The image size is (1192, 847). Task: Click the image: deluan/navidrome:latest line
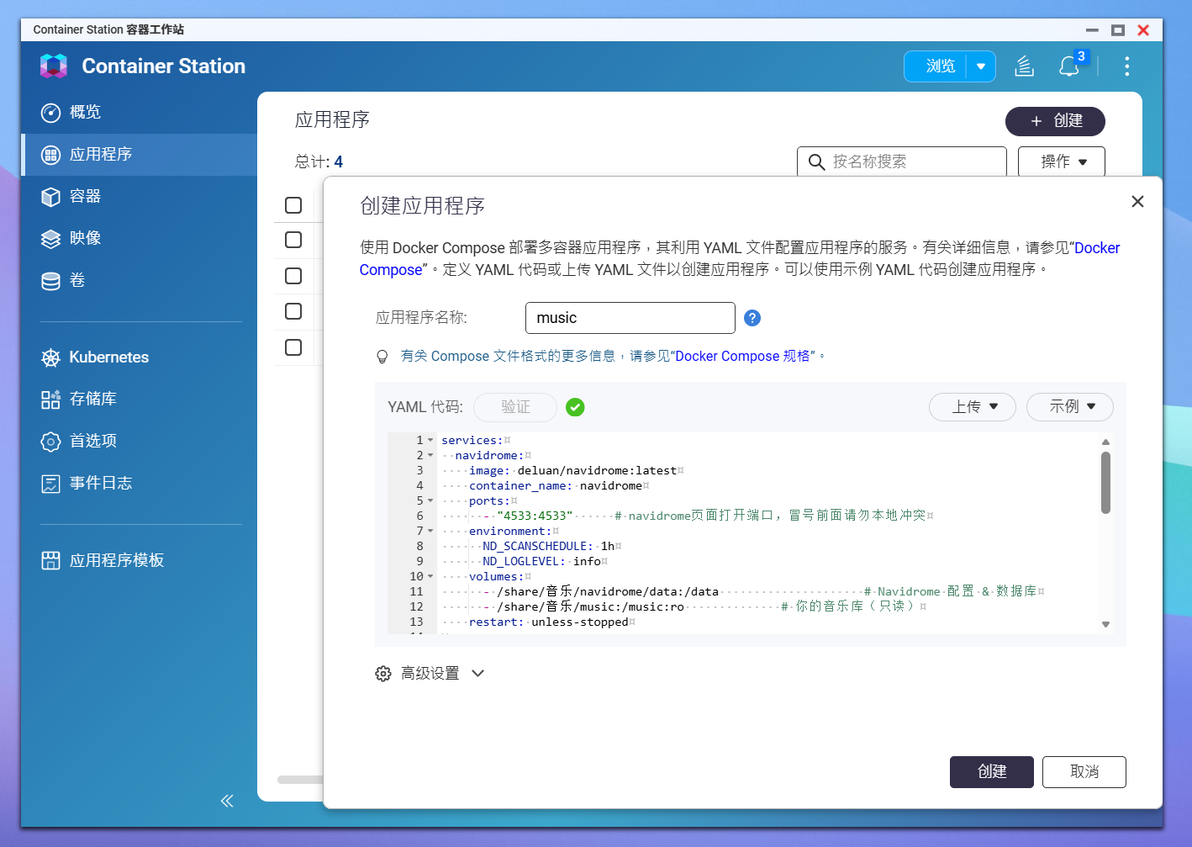click(572, 471)
